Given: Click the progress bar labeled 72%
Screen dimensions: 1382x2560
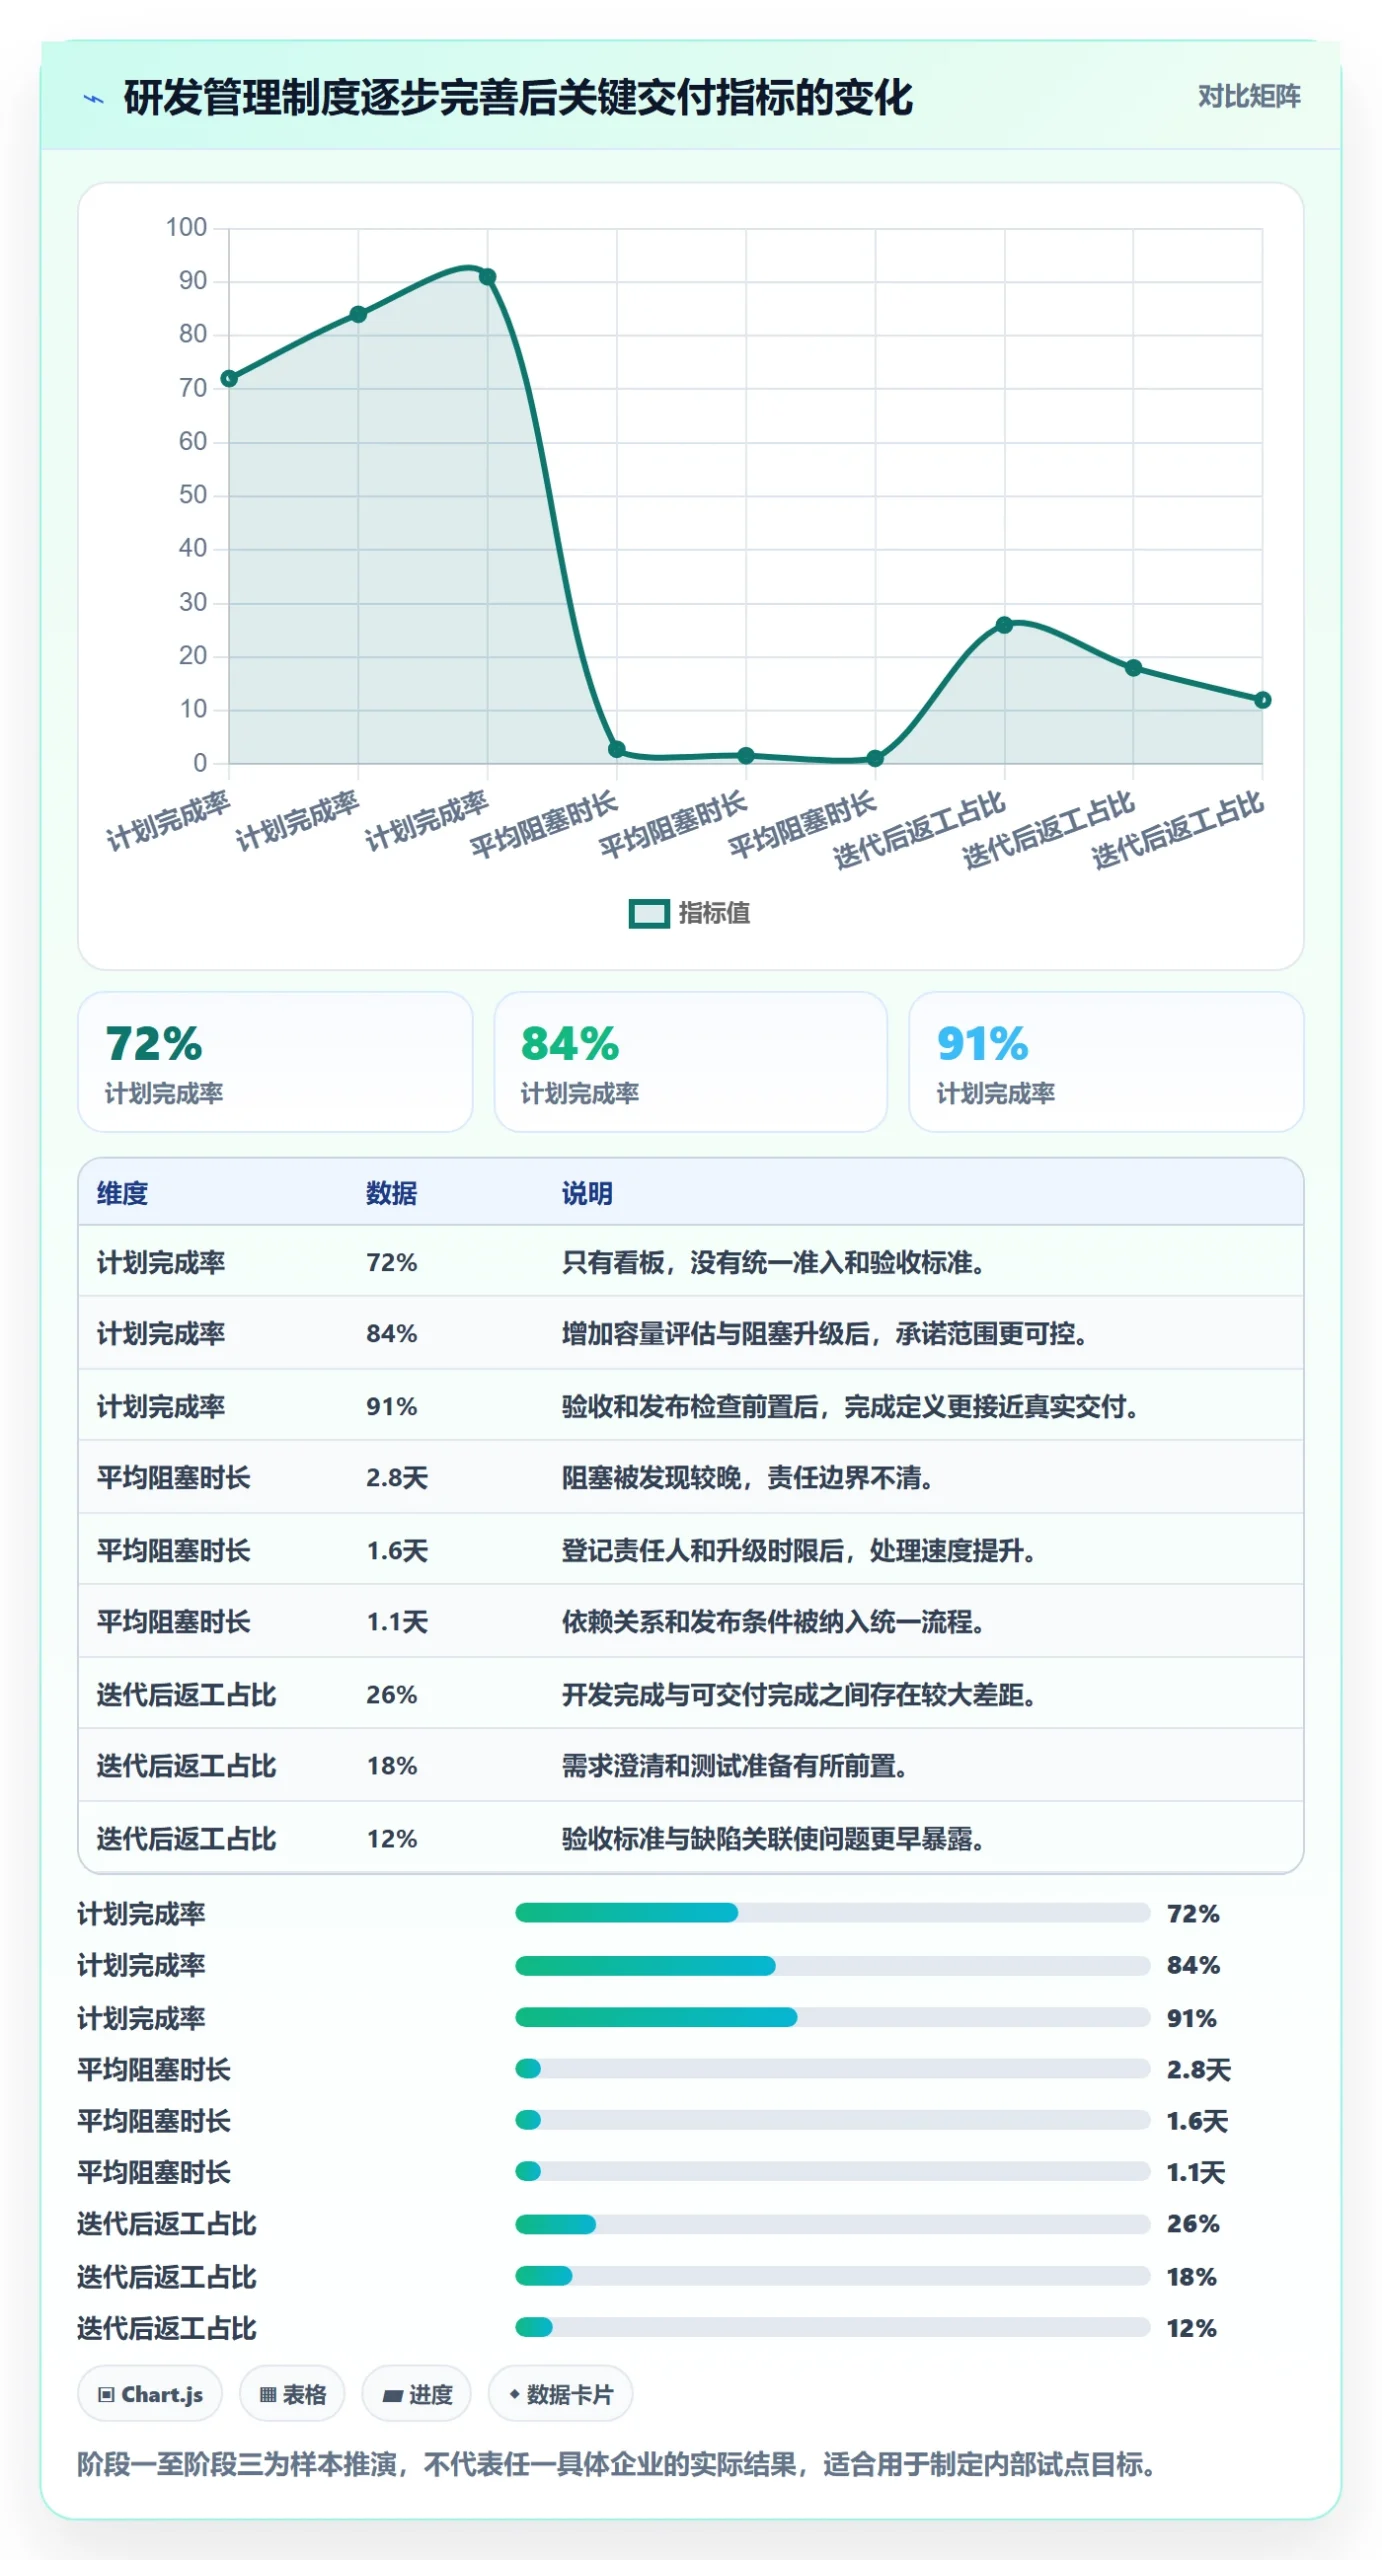Looking at the screenshot, I should 832,1912.
